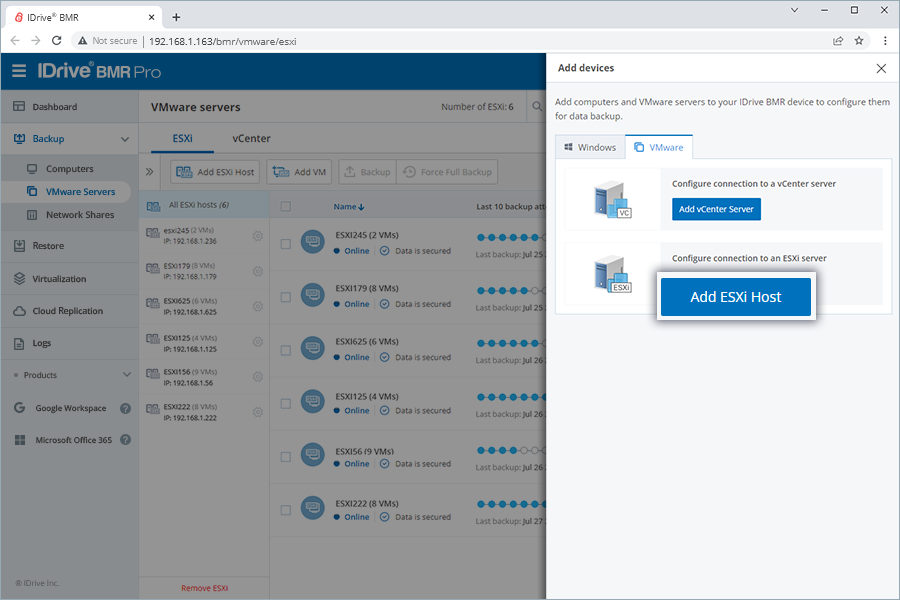Close the Add devices panel

tap(881, 68)
